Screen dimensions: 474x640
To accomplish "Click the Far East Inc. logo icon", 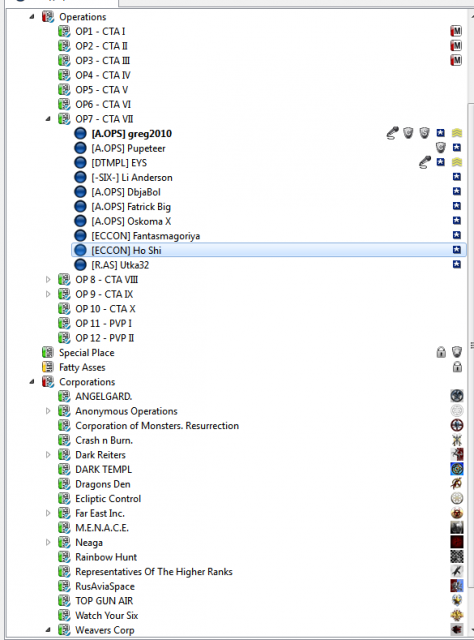I will (x=457, y=513).
